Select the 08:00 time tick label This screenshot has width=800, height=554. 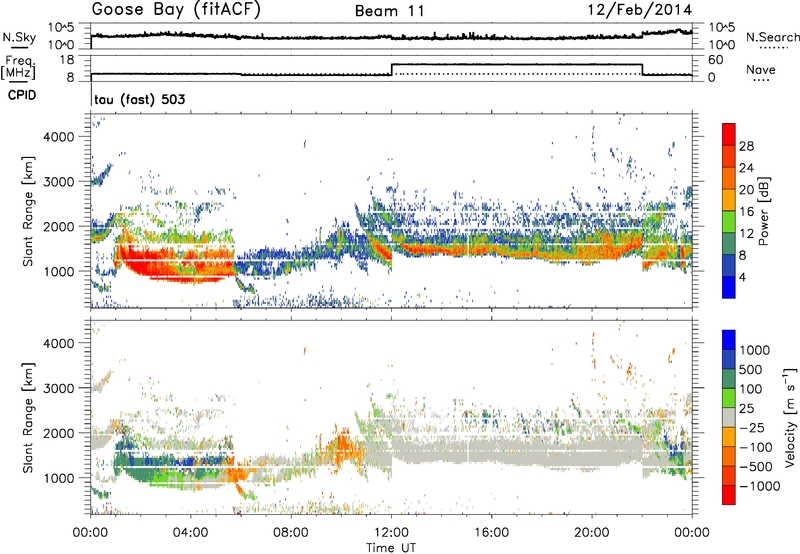coord(290,533)
